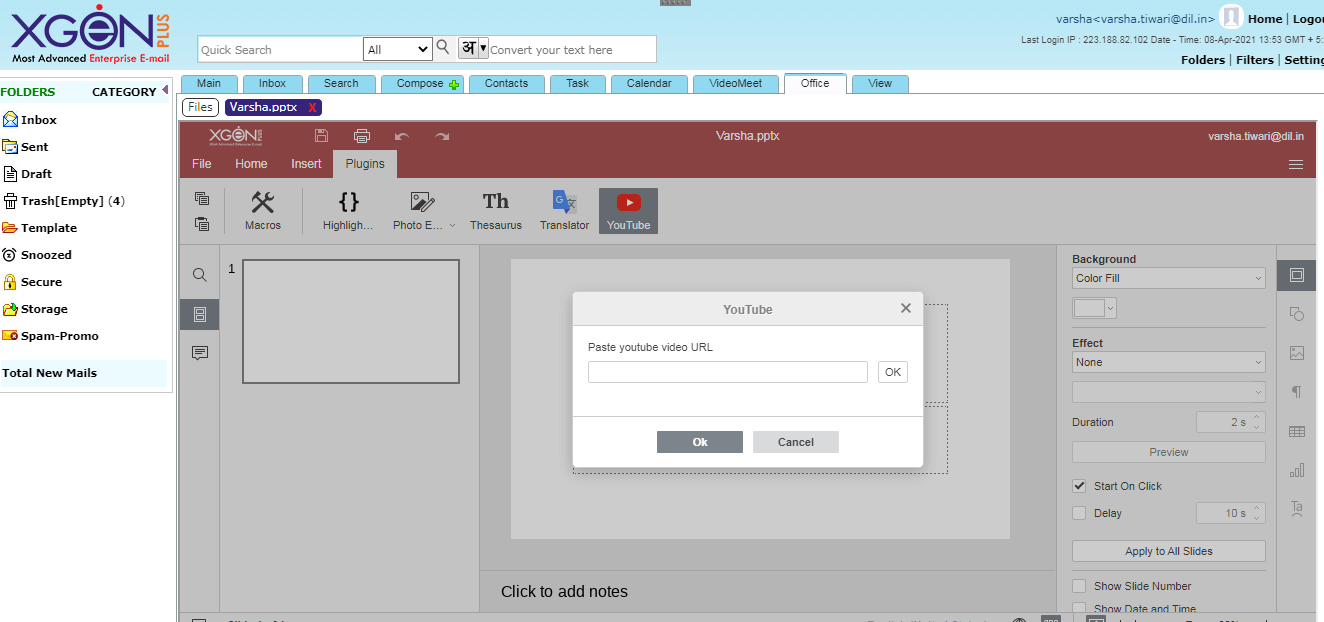Switch to the Home ribbon tab
1324x622 pixels.
click(251, 164)
